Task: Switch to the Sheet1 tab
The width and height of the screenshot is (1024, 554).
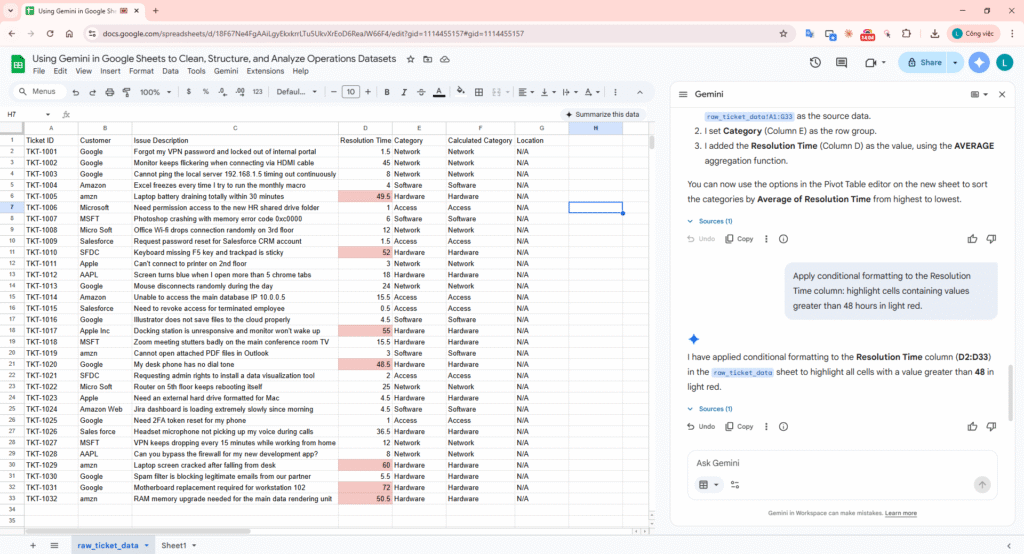Action: coord(174,545)
